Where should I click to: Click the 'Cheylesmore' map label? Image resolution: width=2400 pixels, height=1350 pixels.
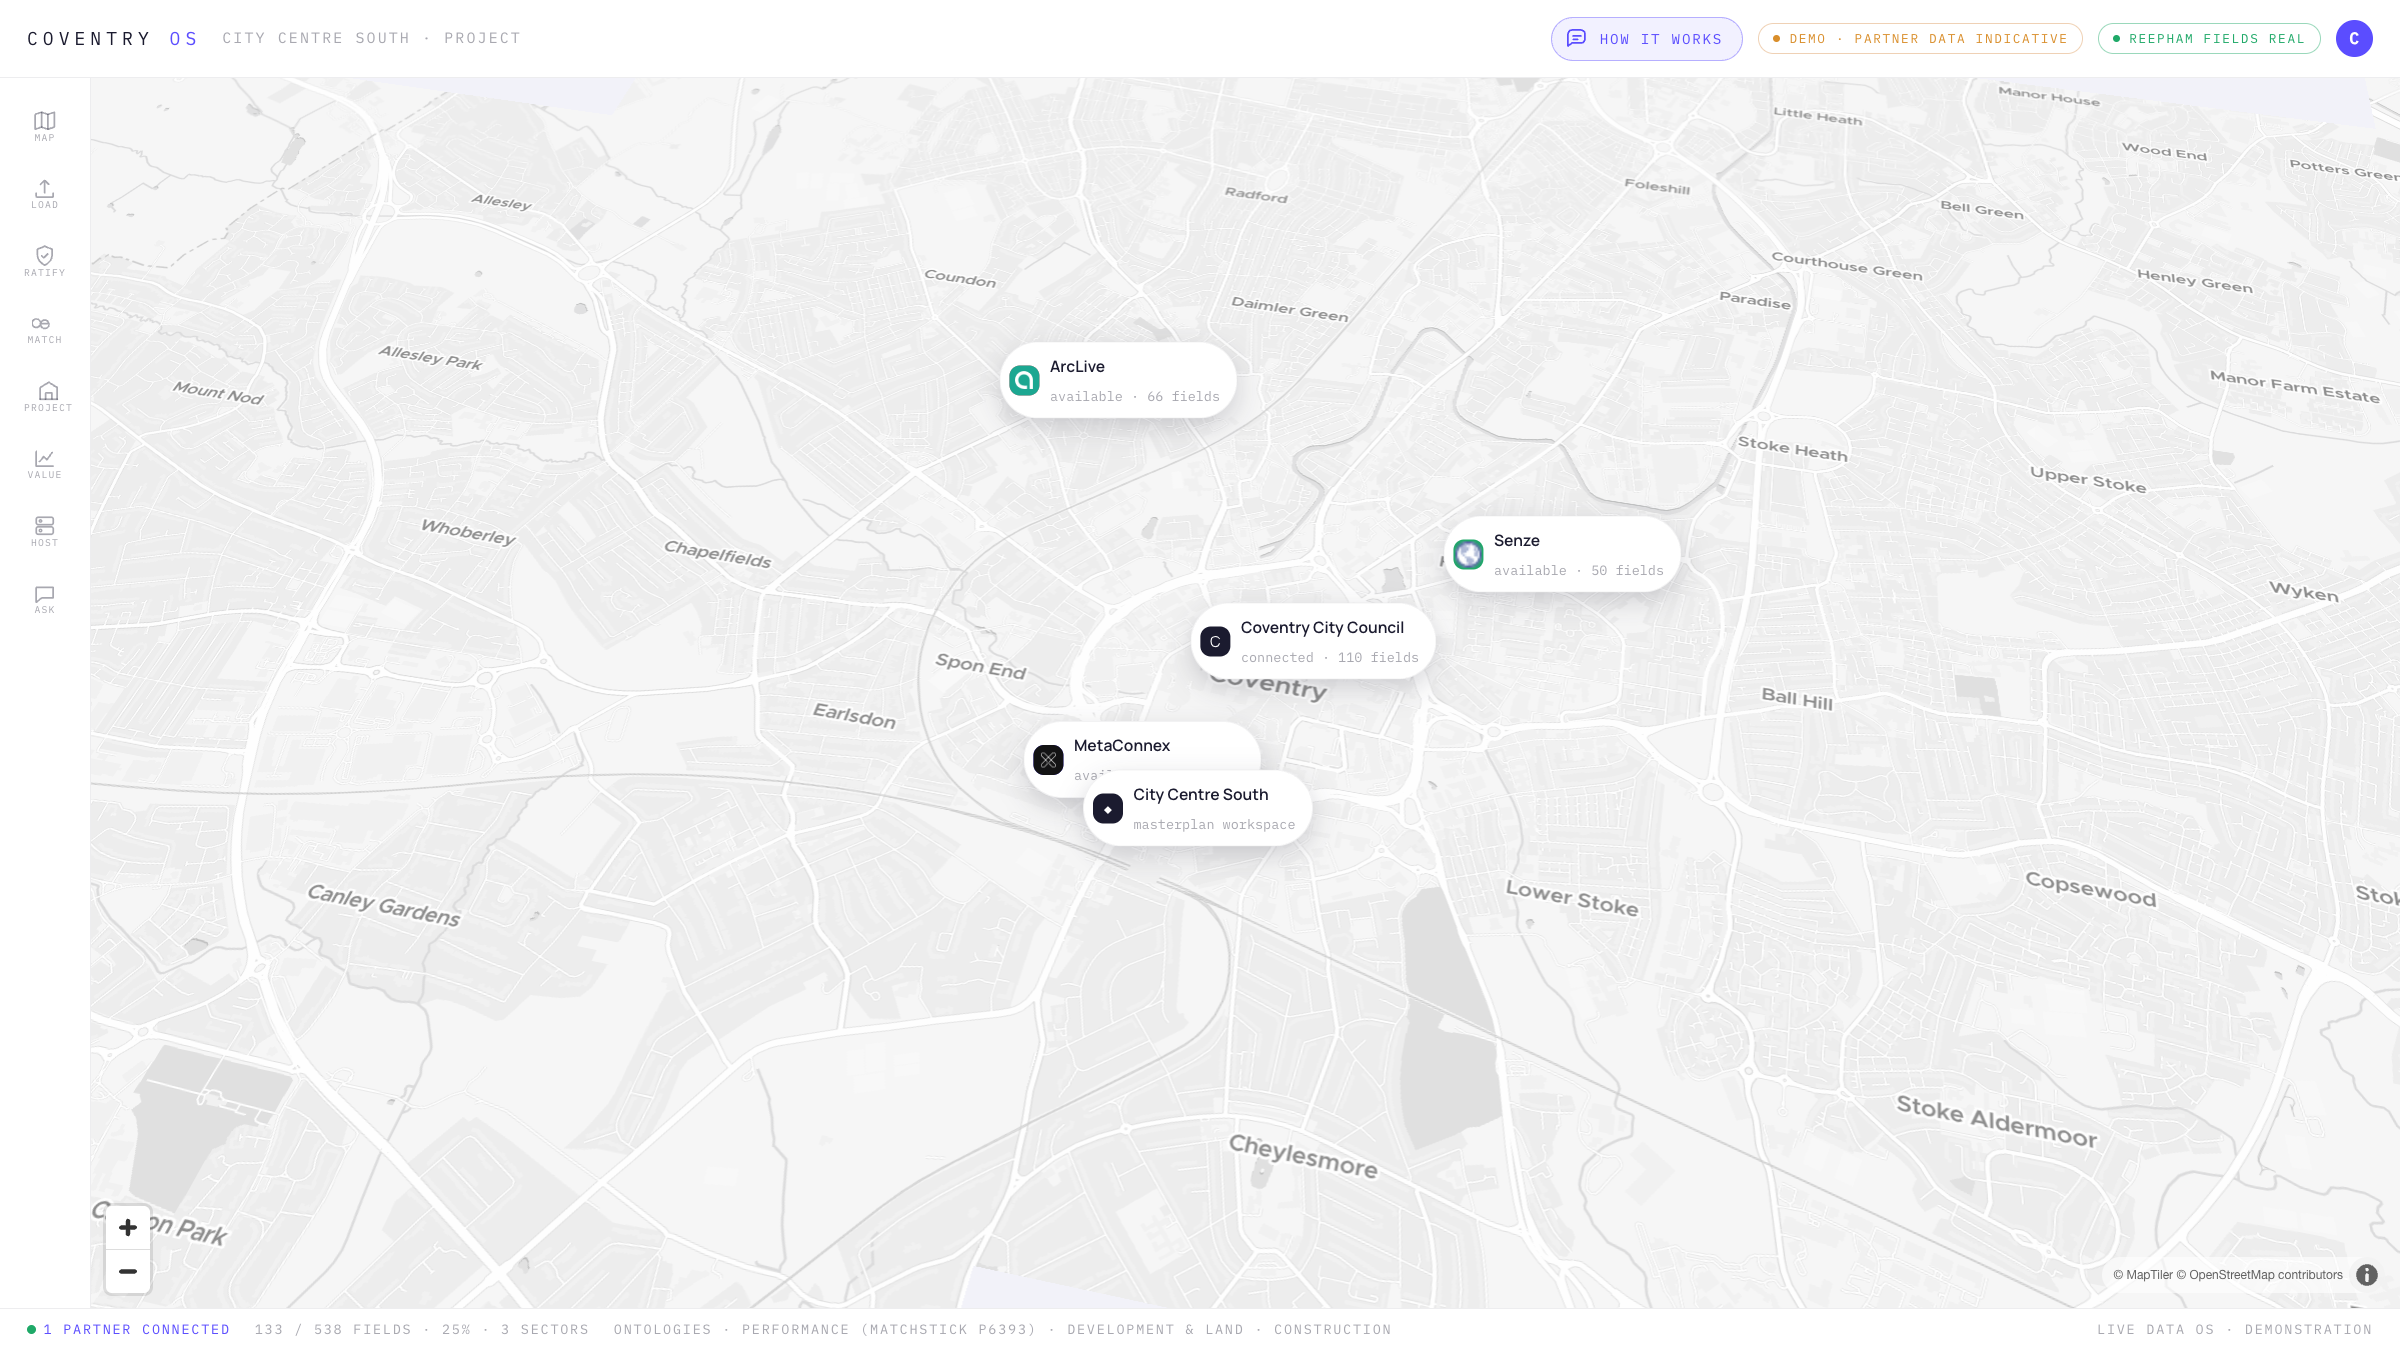pyautogui.click(x=1303, y=1156)
